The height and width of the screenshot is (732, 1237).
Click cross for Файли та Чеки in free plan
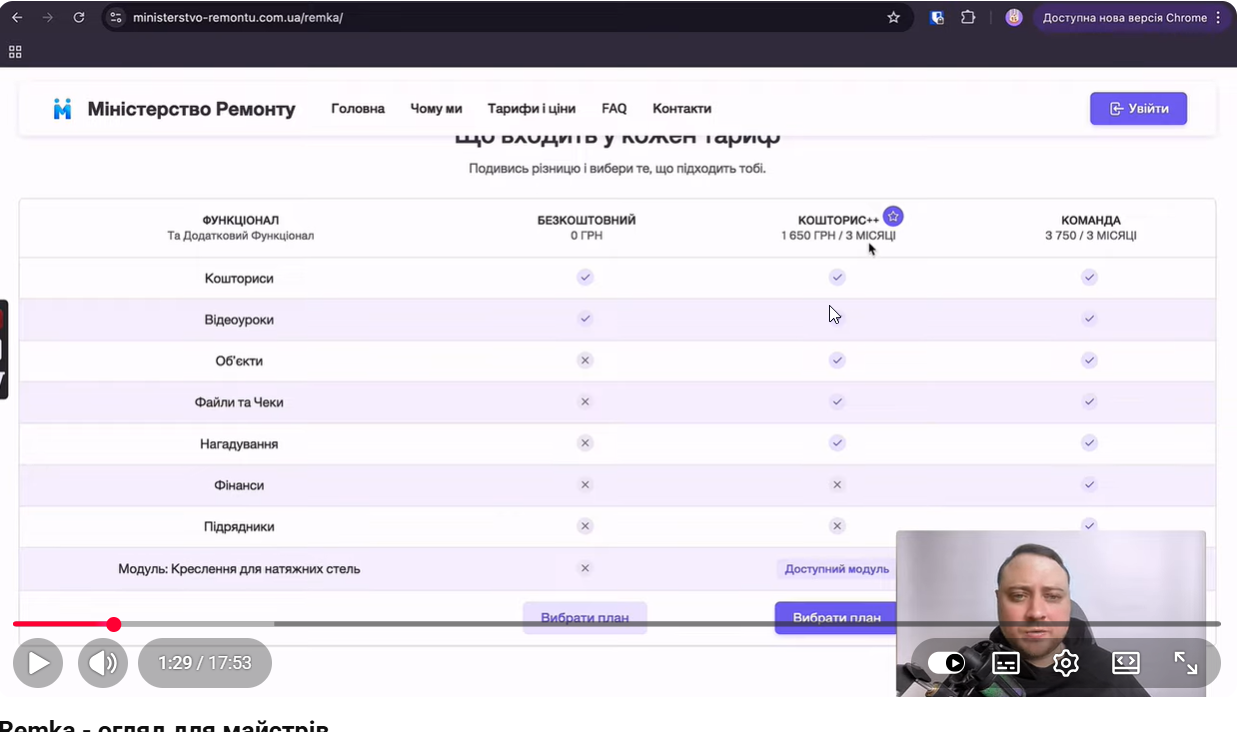click(x=586, y=402)
